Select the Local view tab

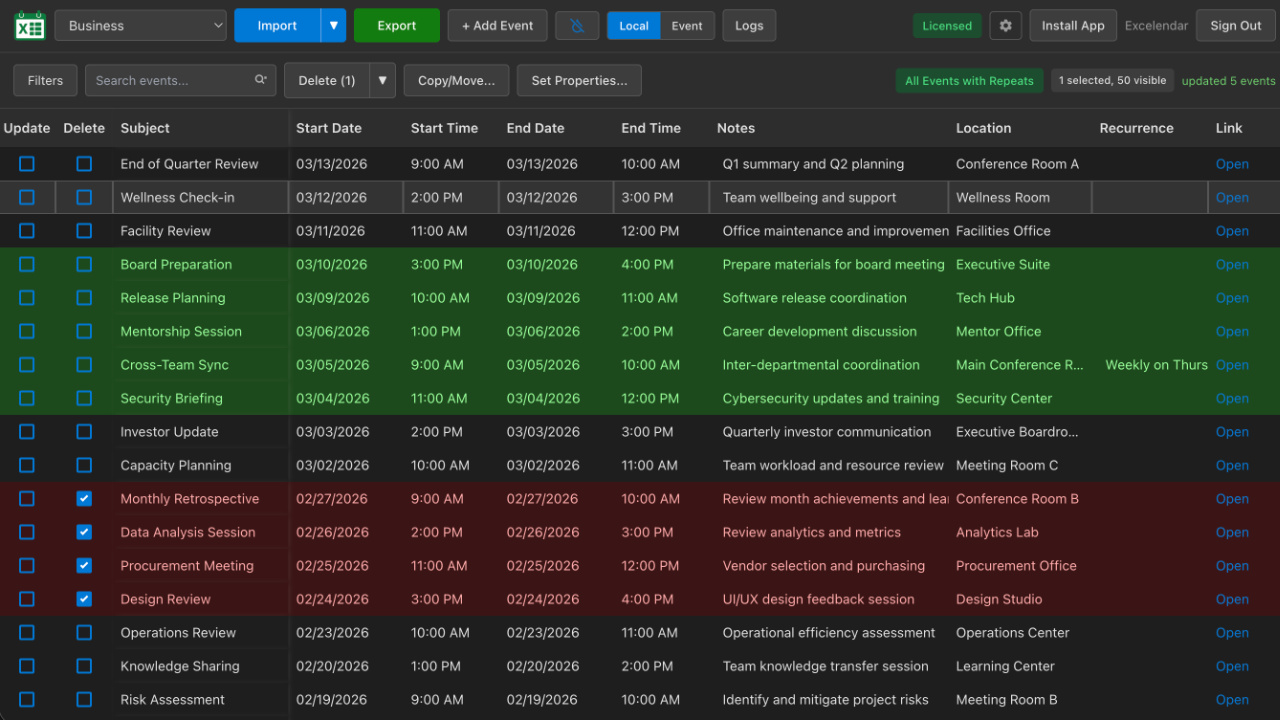[x=634, y=26]
